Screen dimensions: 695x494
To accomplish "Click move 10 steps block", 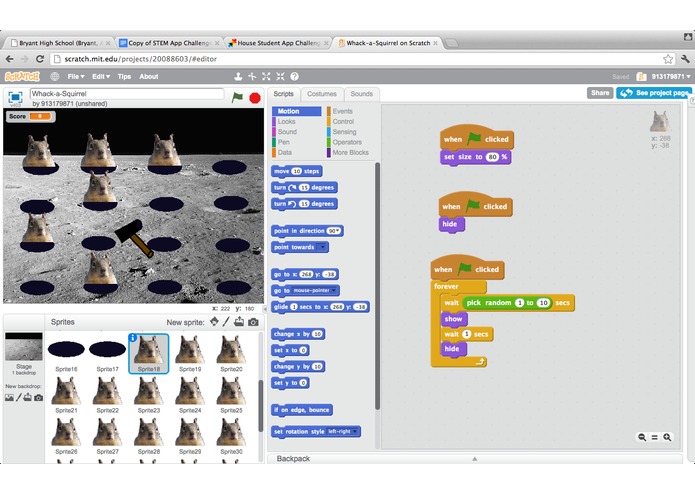I will point(297,171).
